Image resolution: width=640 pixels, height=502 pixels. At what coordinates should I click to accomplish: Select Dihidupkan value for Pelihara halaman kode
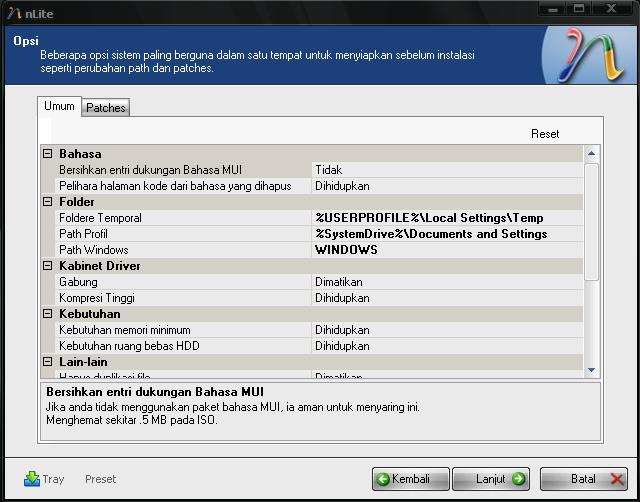pos(448,186)
